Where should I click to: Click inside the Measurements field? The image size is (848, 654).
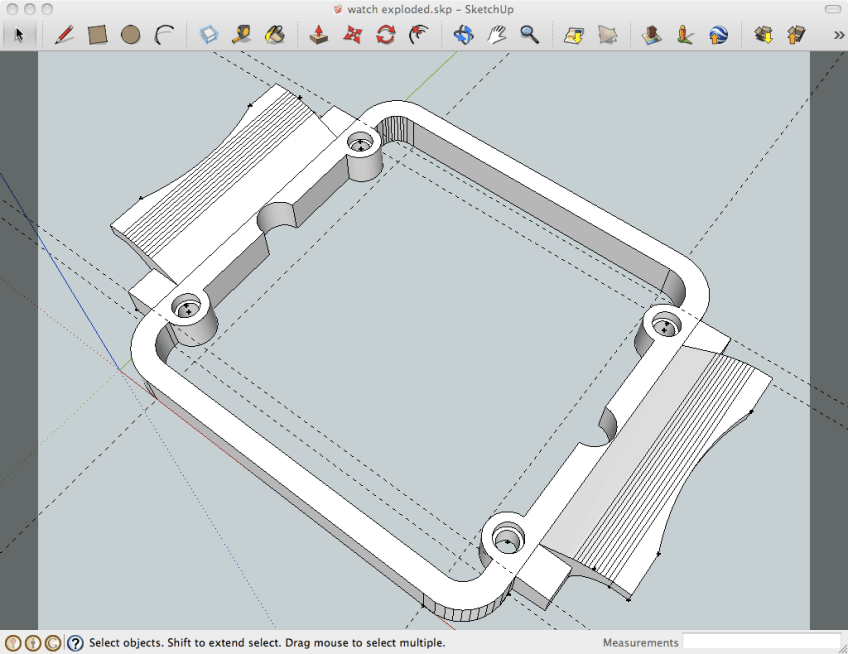point(760,643)
